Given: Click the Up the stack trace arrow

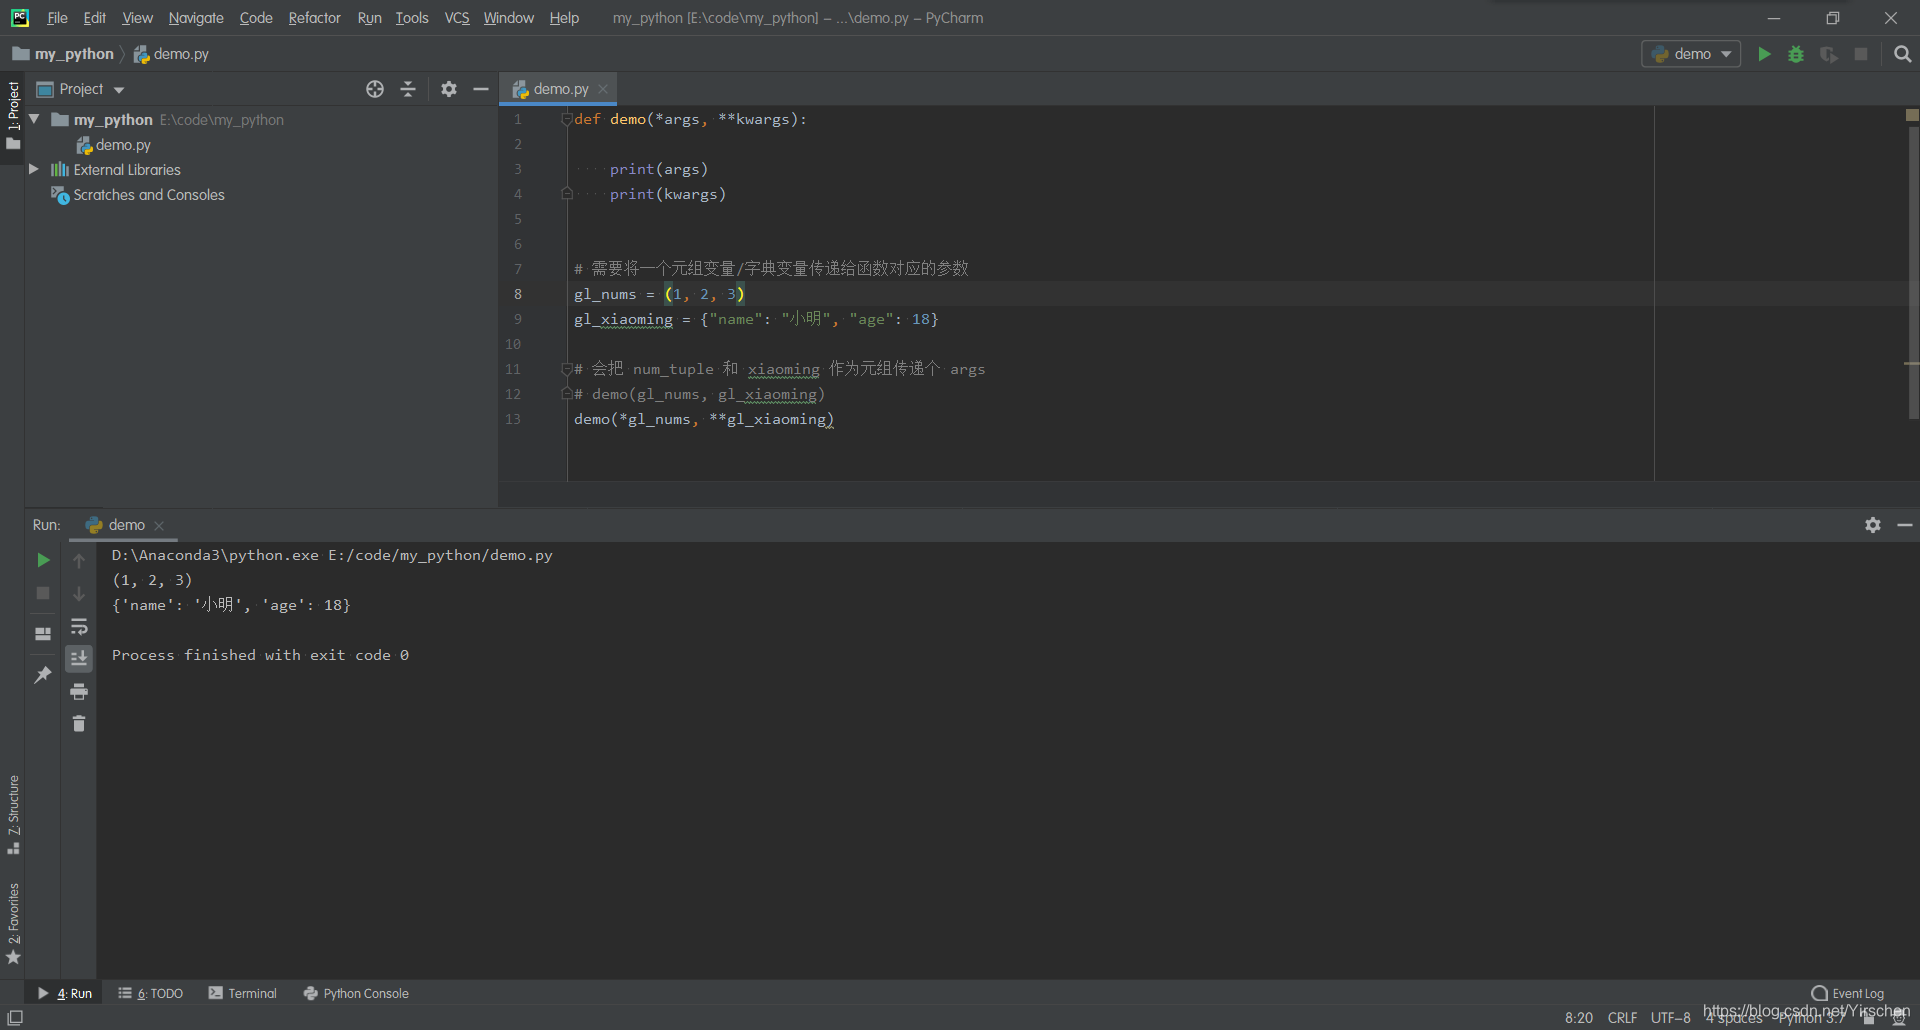Looking at the screenshot, I should (79, 560).
